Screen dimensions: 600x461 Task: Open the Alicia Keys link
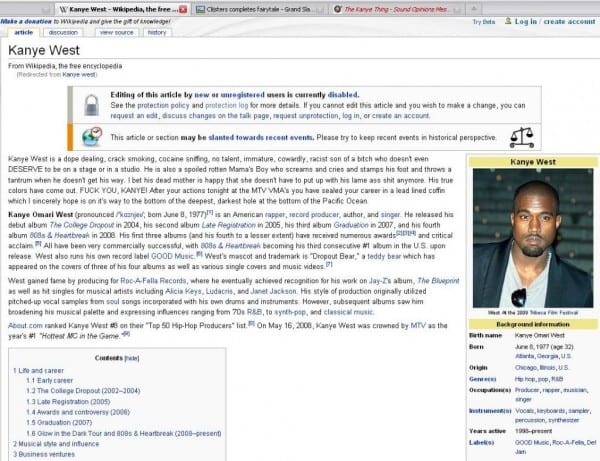(183, 291)
